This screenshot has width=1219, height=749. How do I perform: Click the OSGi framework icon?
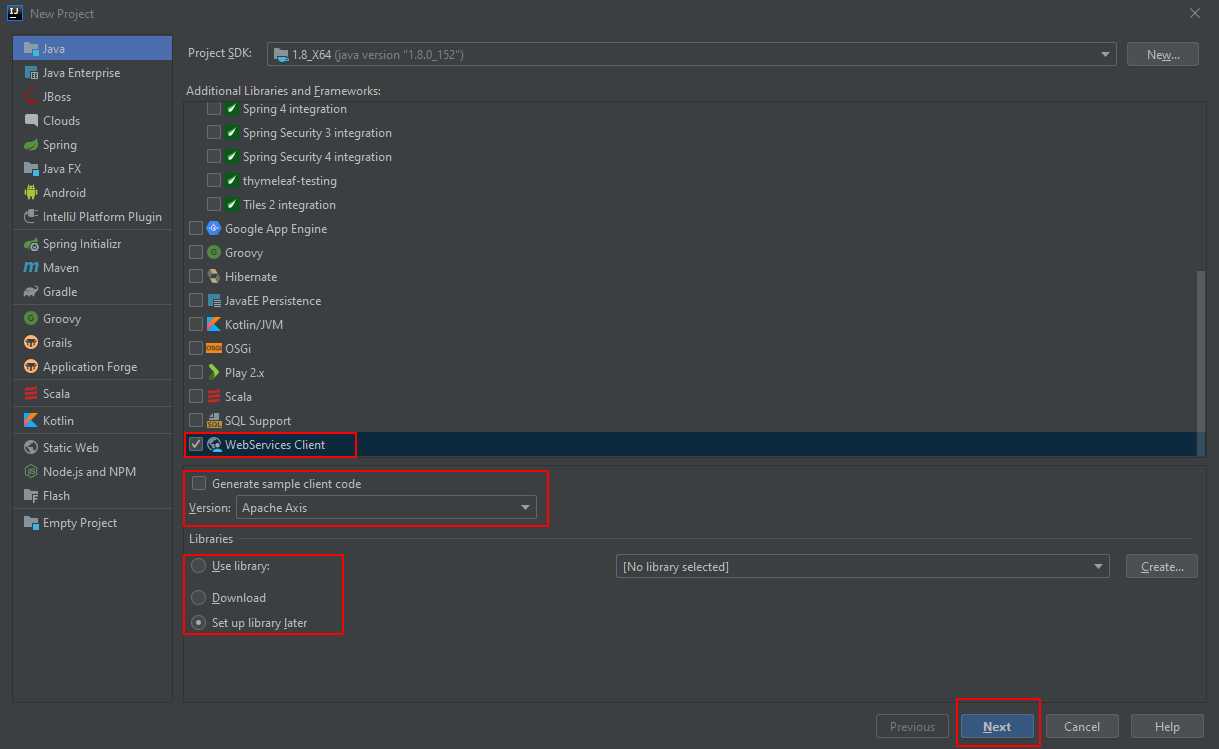tap(214, 348)
